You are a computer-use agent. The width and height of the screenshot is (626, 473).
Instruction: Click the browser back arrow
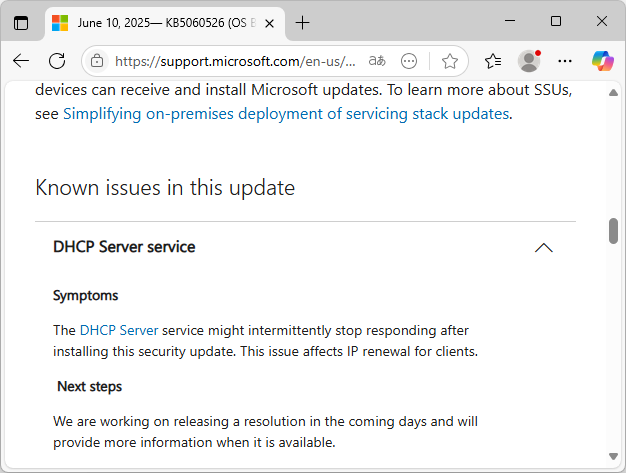click(21, 61)
